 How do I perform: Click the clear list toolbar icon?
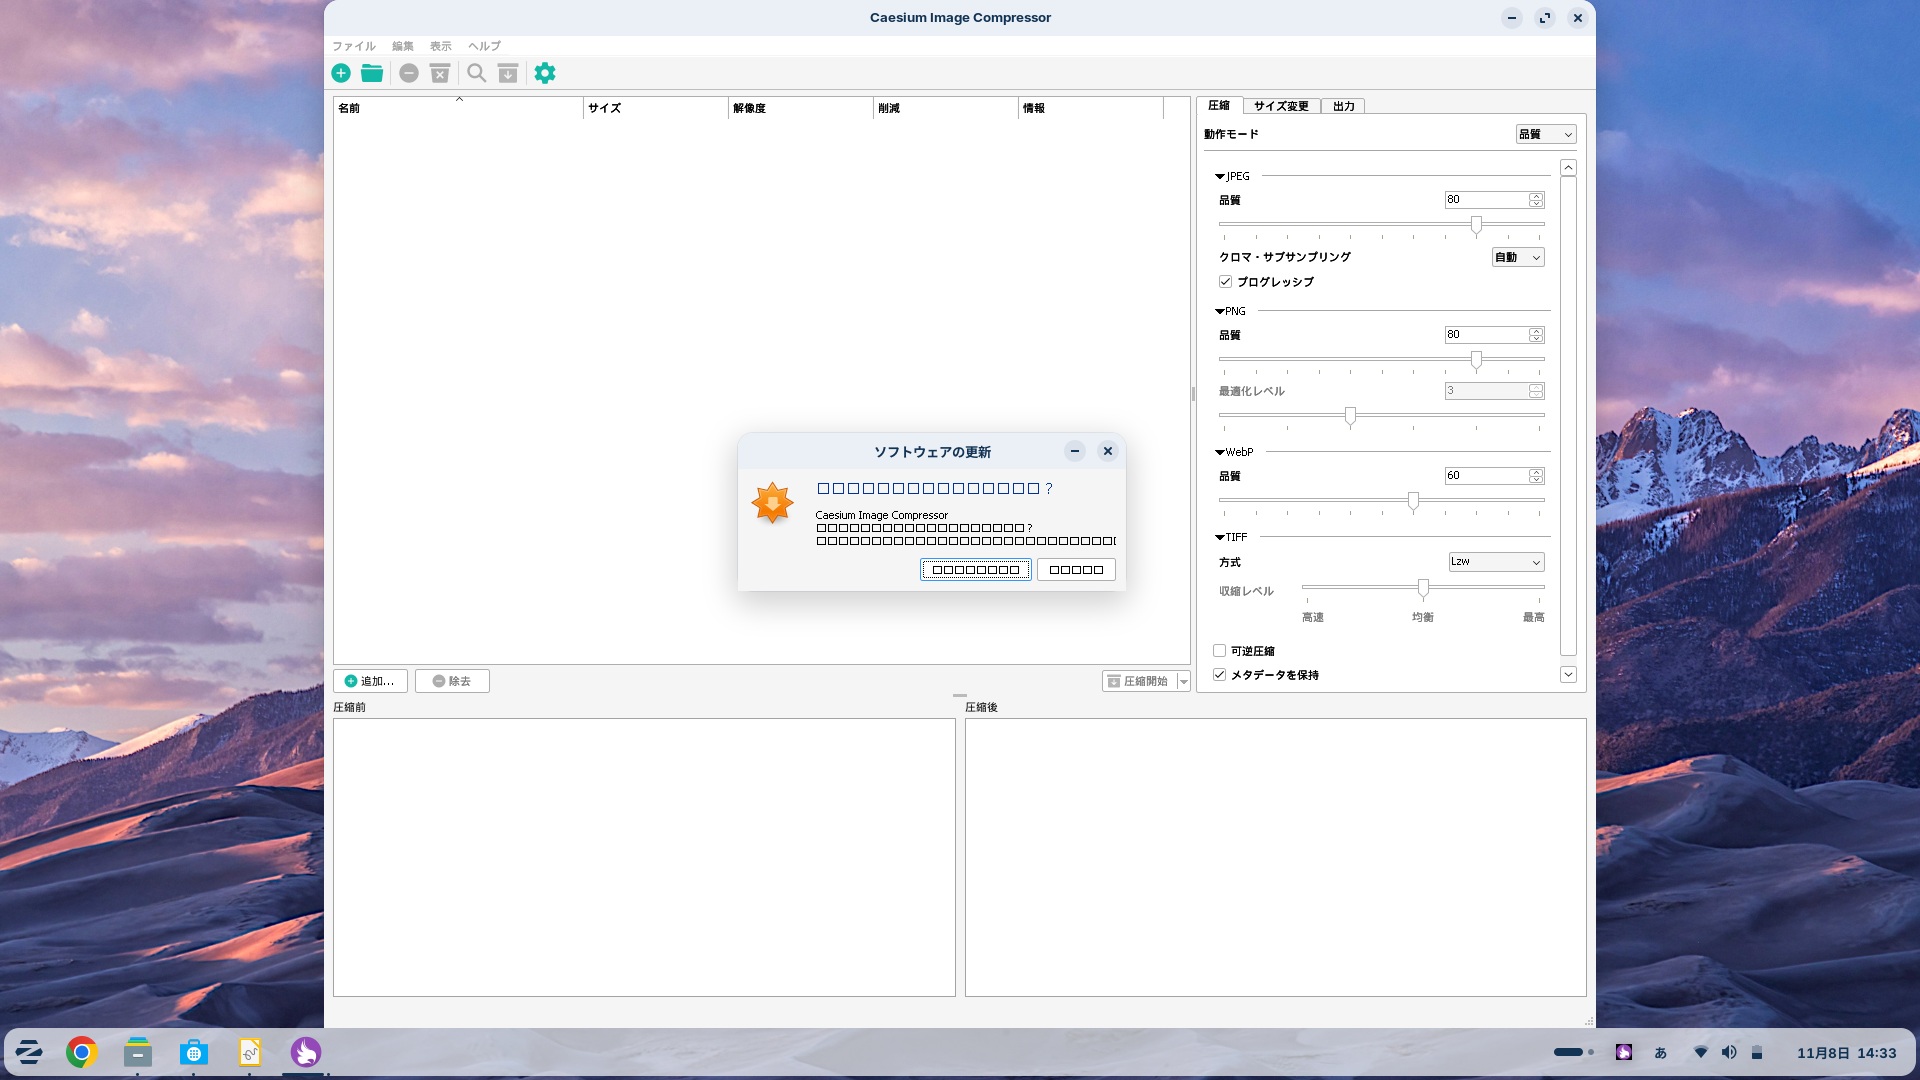440,73
